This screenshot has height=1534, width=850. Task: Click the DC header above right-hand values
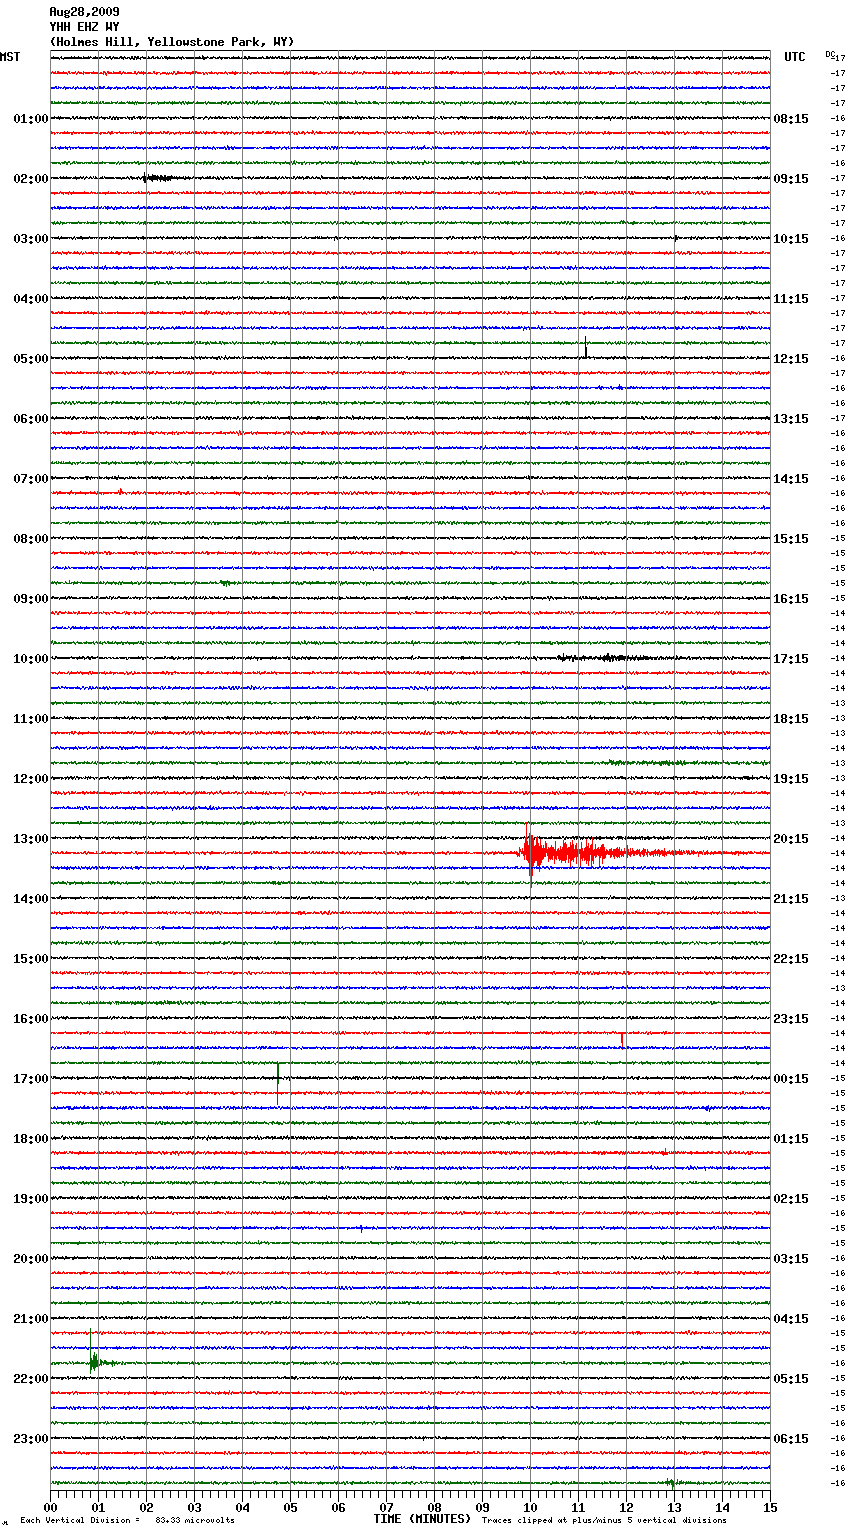tap(829, 54)
